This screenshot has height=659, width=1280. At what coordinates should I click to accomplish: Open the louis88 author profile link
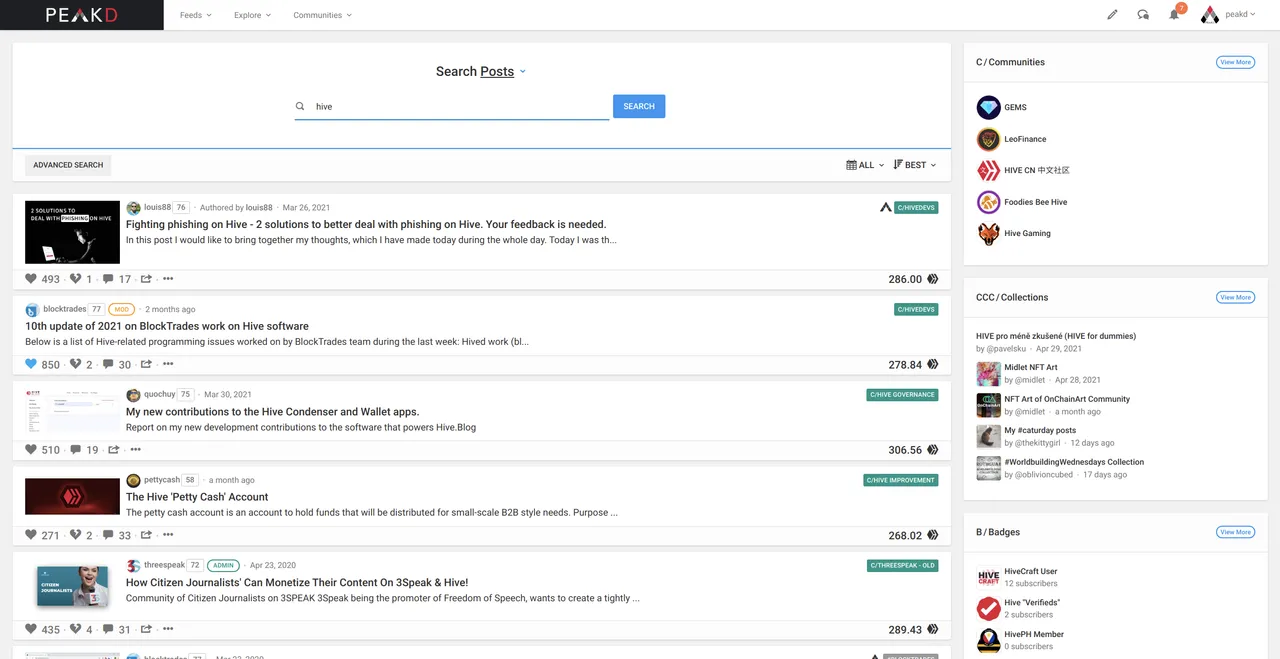click(x=157, y=207)
